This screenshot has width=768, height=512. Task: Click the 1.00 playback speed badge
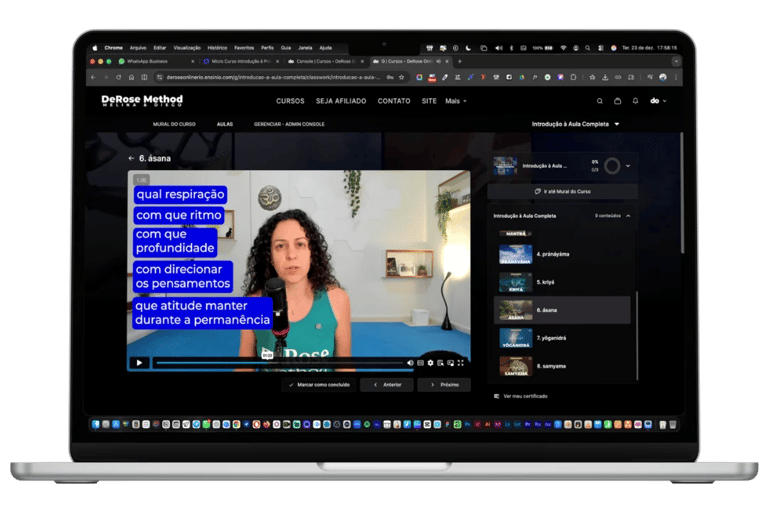pos(142,180)
